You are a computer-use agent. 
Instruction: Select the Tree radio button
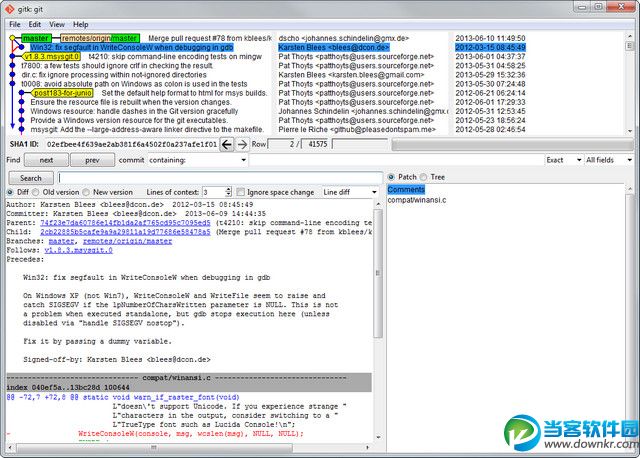(423, 177)
